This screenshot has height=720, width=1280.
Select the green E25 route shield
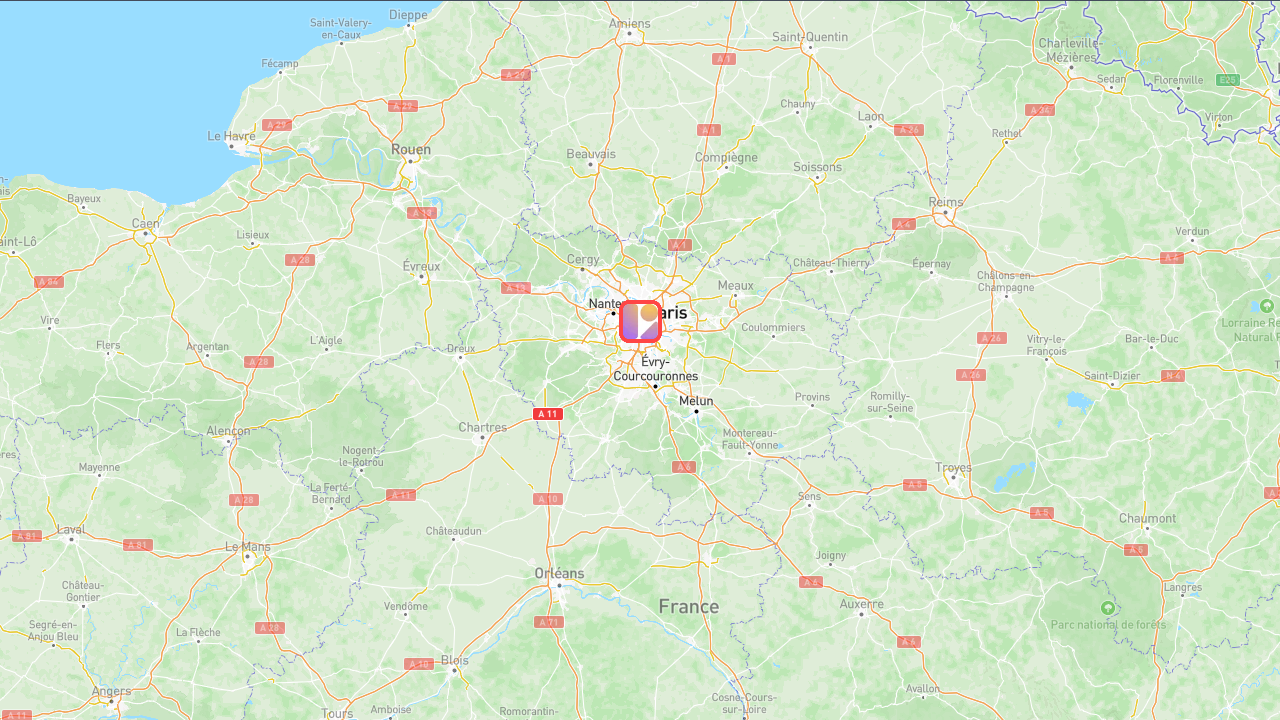(x=1227, y=79)
